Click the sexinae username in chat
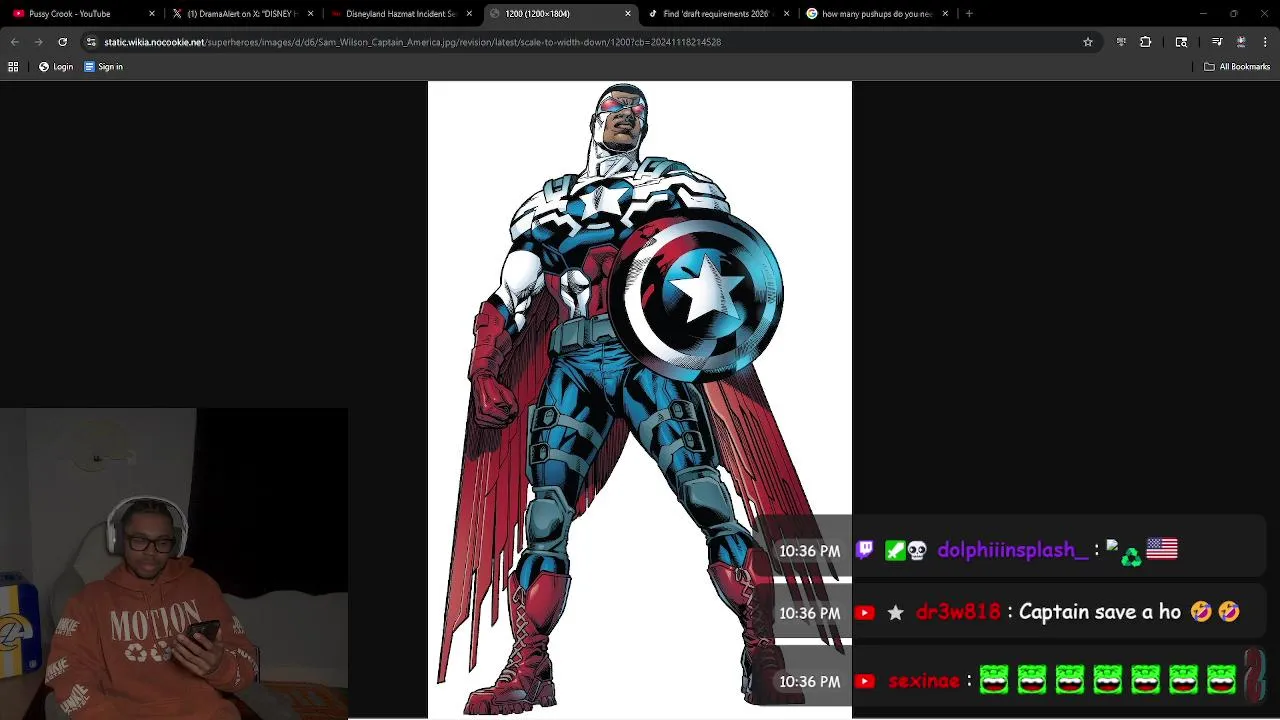This screenshot has width=1280, height=720. coord(924,681)
